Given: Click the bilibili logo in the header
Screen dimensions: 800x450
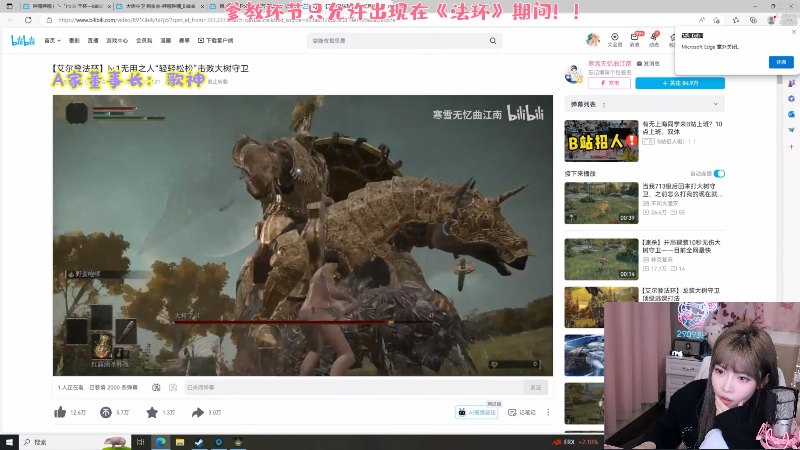Looking at the screenshot, I should [23, 40].
